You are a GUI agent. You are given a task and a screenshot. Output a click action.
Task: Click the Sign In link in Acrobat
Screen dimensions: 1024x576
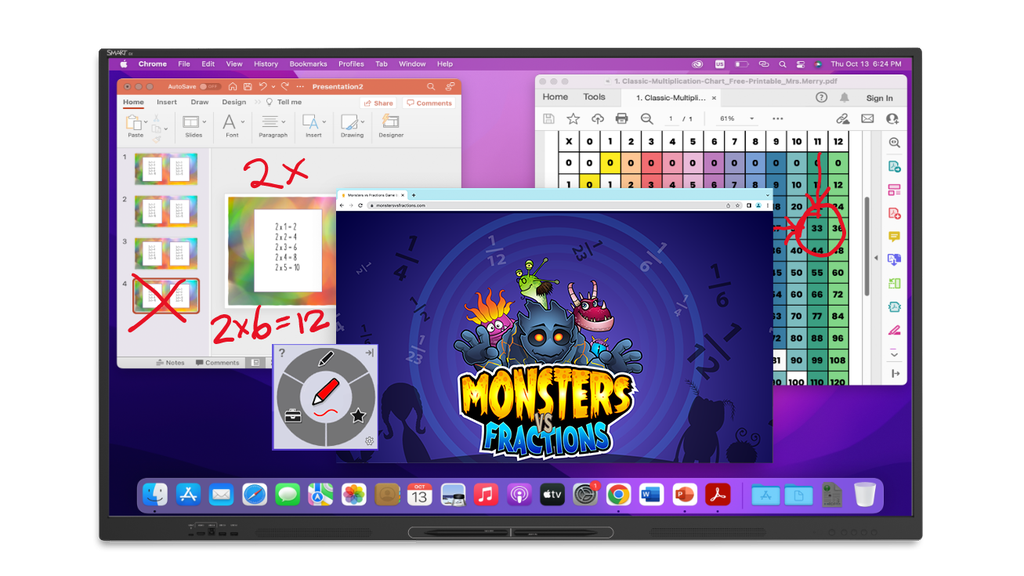pyautogui.click(x=879, y=98)
